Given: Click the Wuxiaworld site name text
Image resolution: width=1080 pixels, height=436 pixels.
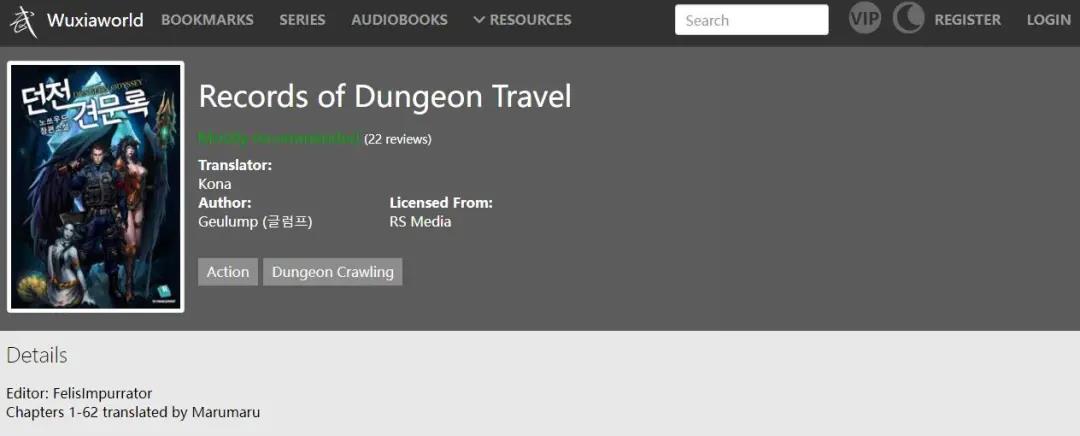Looking at the screenshot, I should [x=95, y=20].
